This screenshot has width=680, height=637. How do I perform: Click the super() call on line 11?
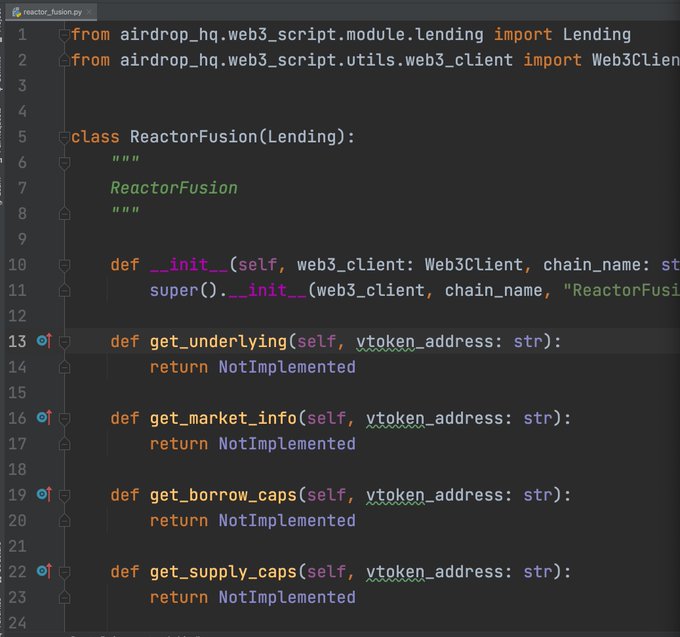click(183, 291)
